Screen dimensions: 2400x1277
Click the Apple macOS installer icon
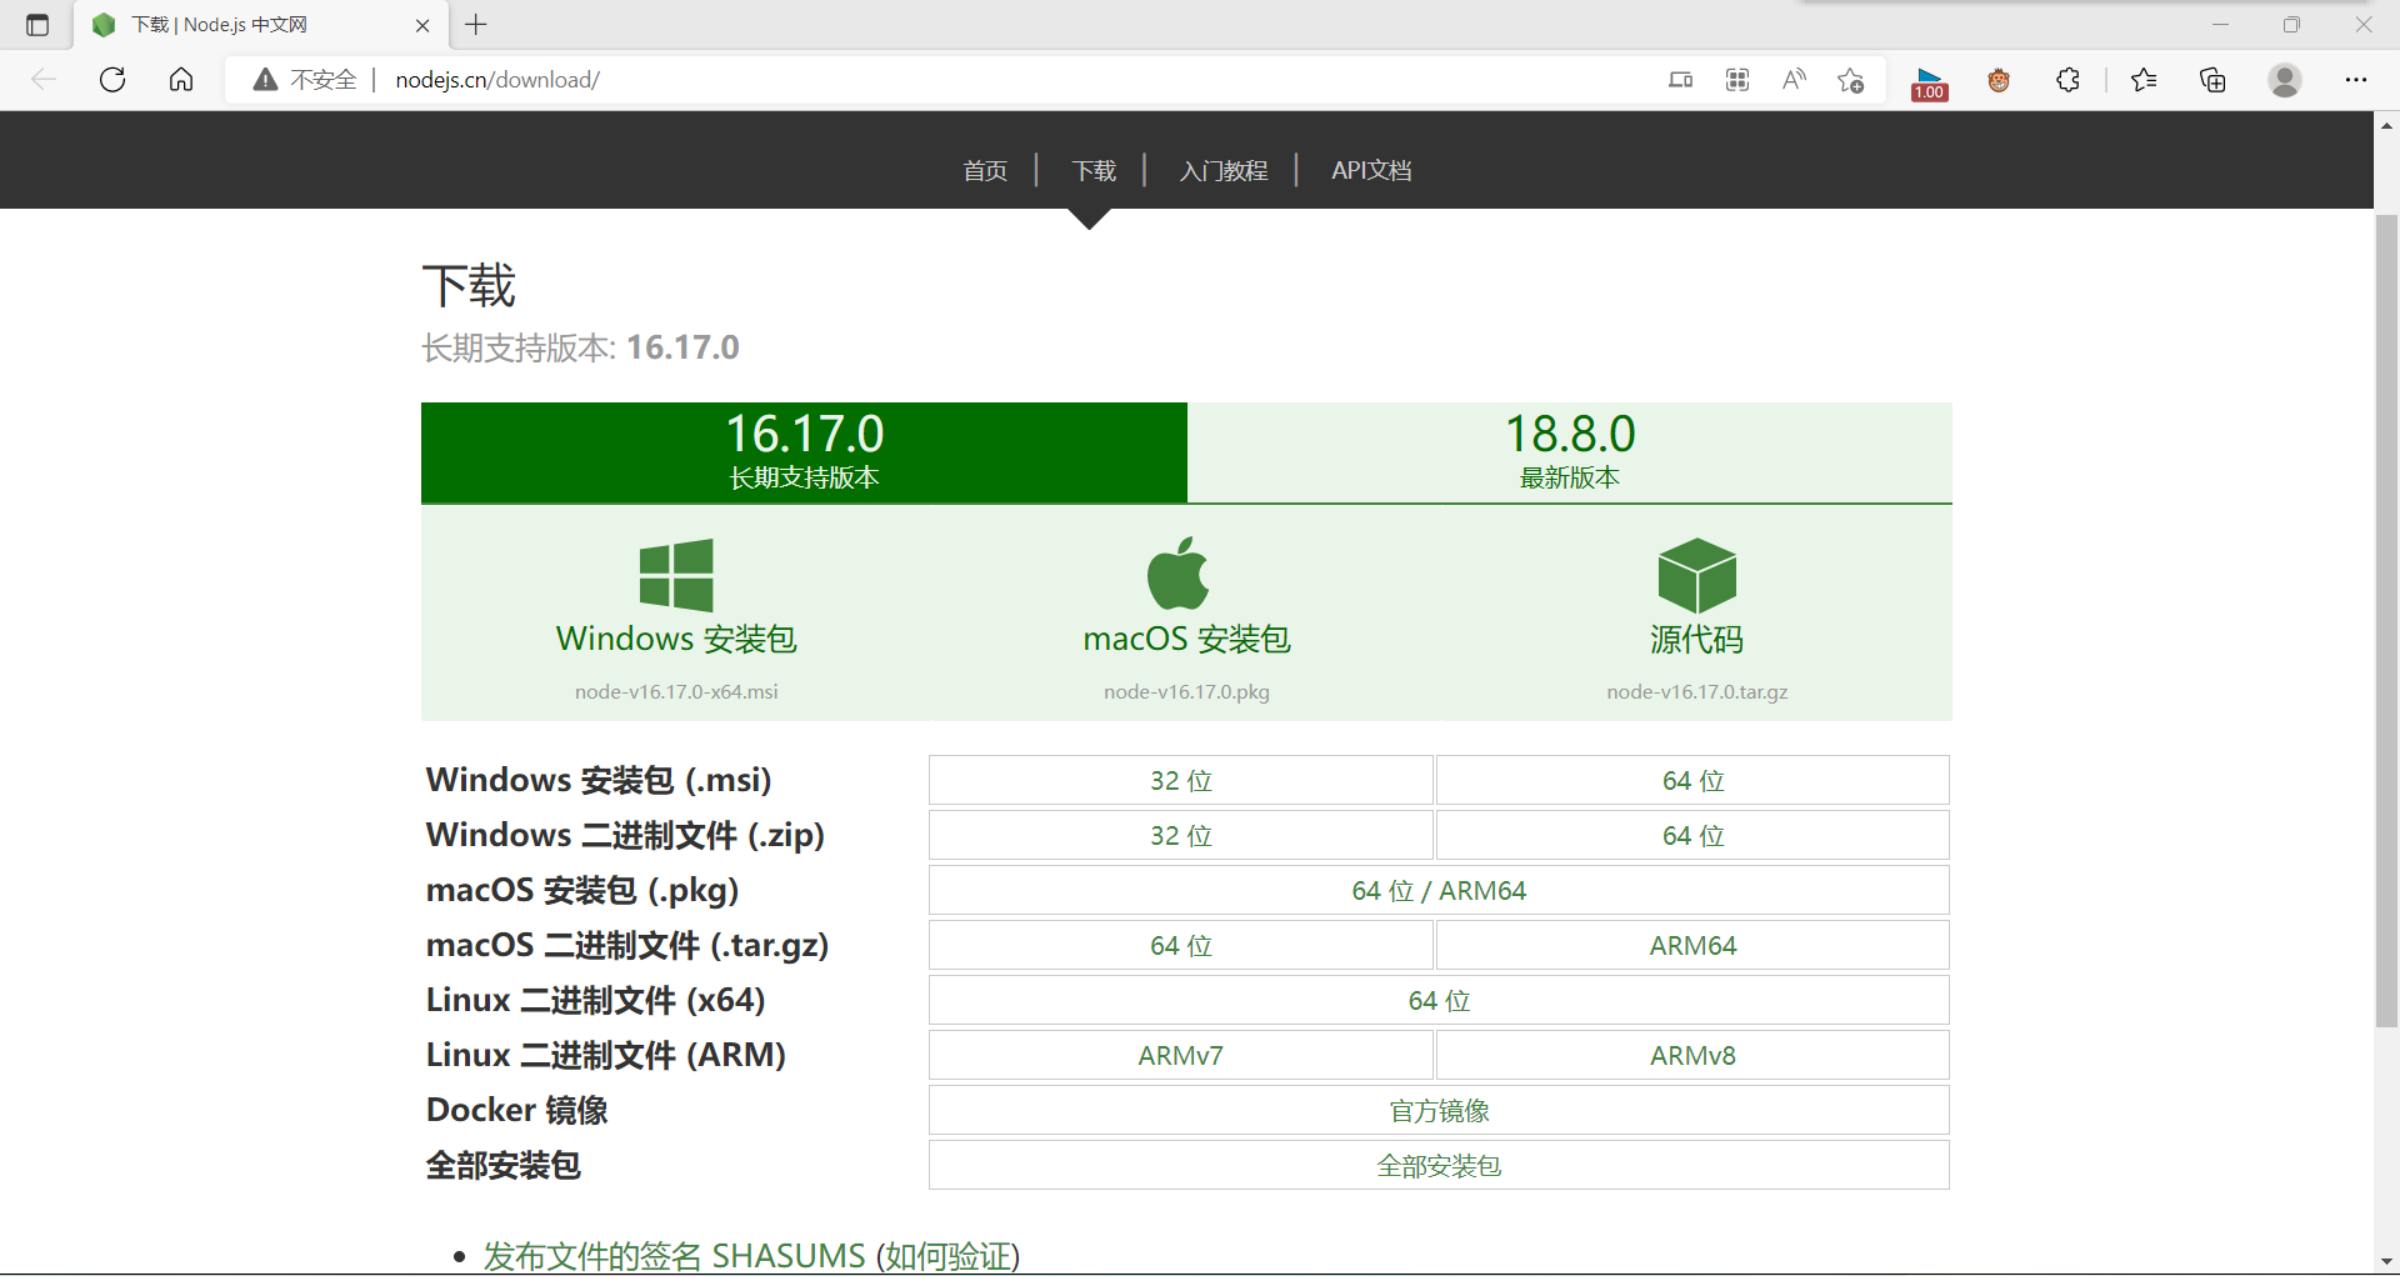click(1178, 574)
